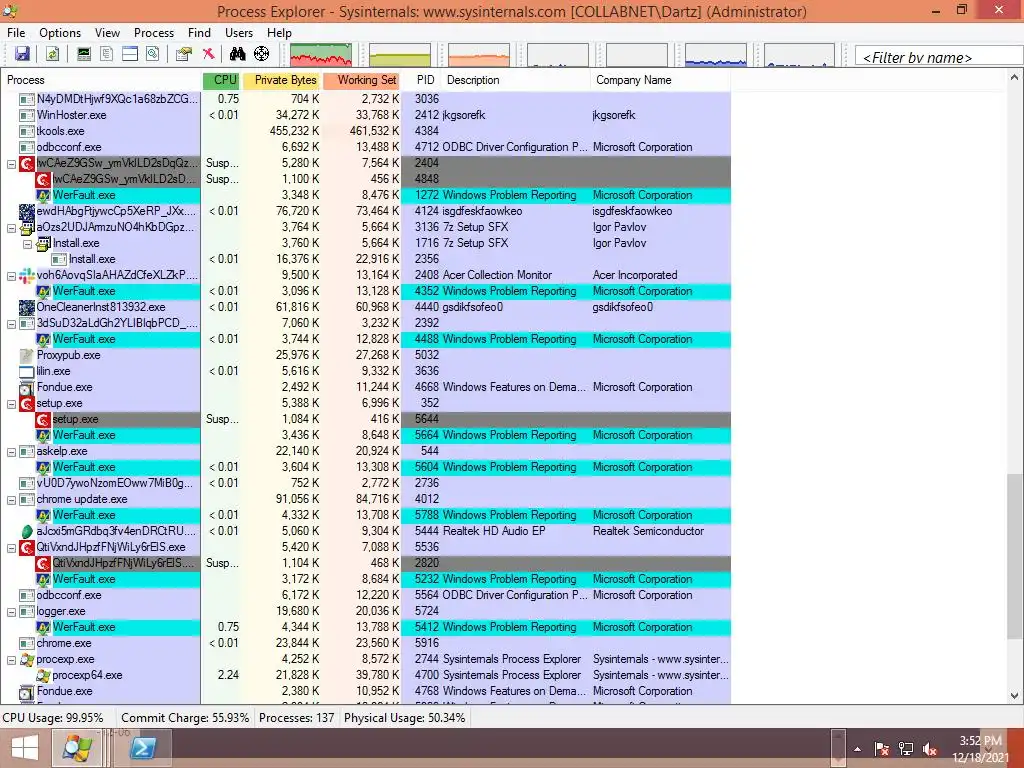Sort by the Working Set column header
The width and height of the screenshot is (1024, 768).
[361, 80]
